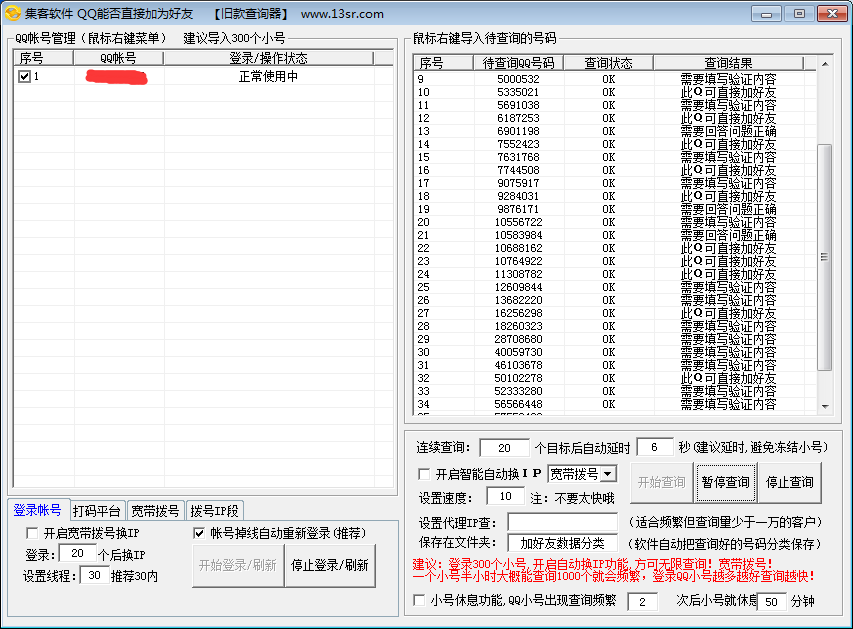853x629 pixels.
Task: Click the auto-delay seconds input field
Action: tap(654, 447)
